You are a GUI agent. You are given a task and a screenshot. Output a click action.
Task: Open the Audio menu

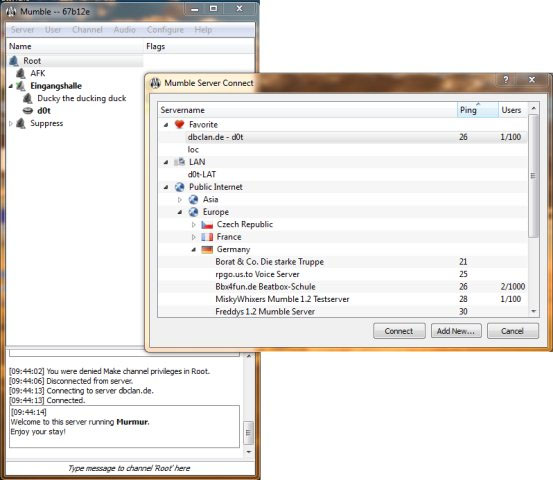[x=124, y=30]
